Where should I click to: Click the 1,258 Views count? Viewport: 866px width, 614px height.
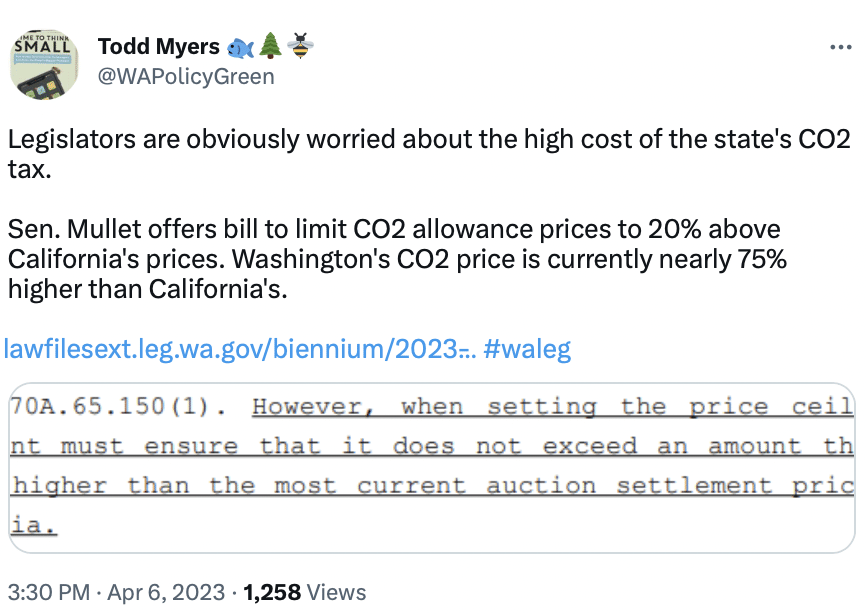point(305,592)
